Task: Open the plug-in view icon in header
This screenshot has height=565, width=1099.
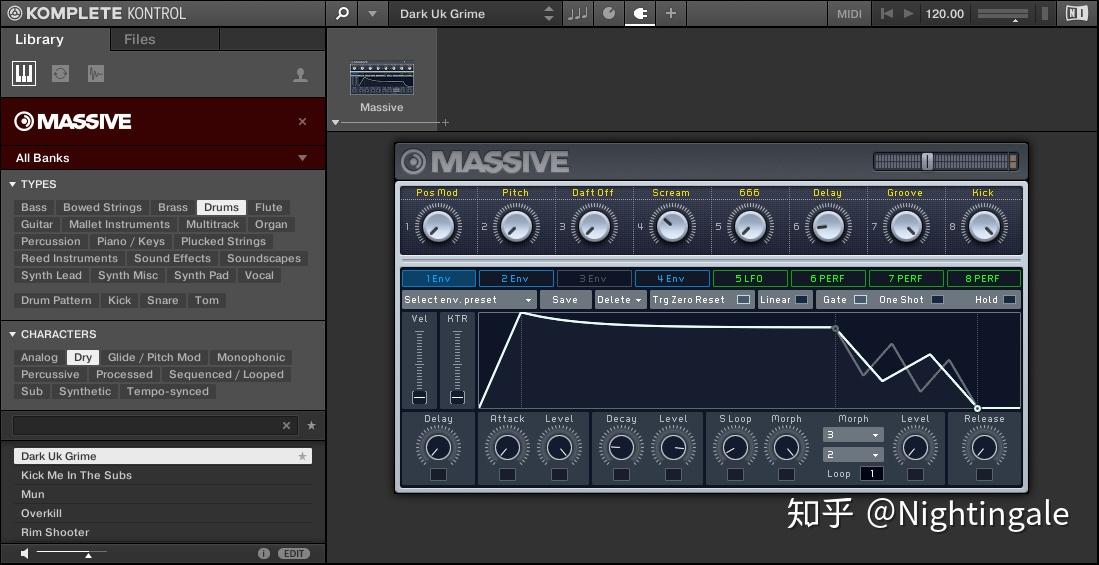Action: (x=640, y=13)
